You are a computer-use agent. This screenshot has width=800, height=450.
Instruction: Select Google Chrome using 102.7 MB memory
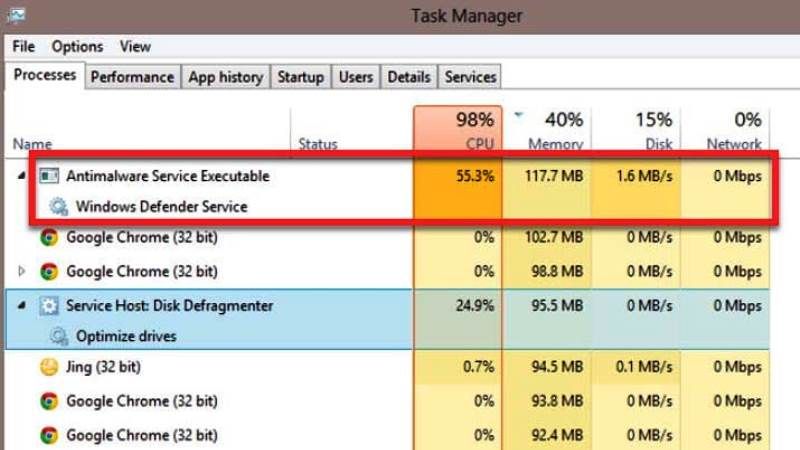(388, 237)
